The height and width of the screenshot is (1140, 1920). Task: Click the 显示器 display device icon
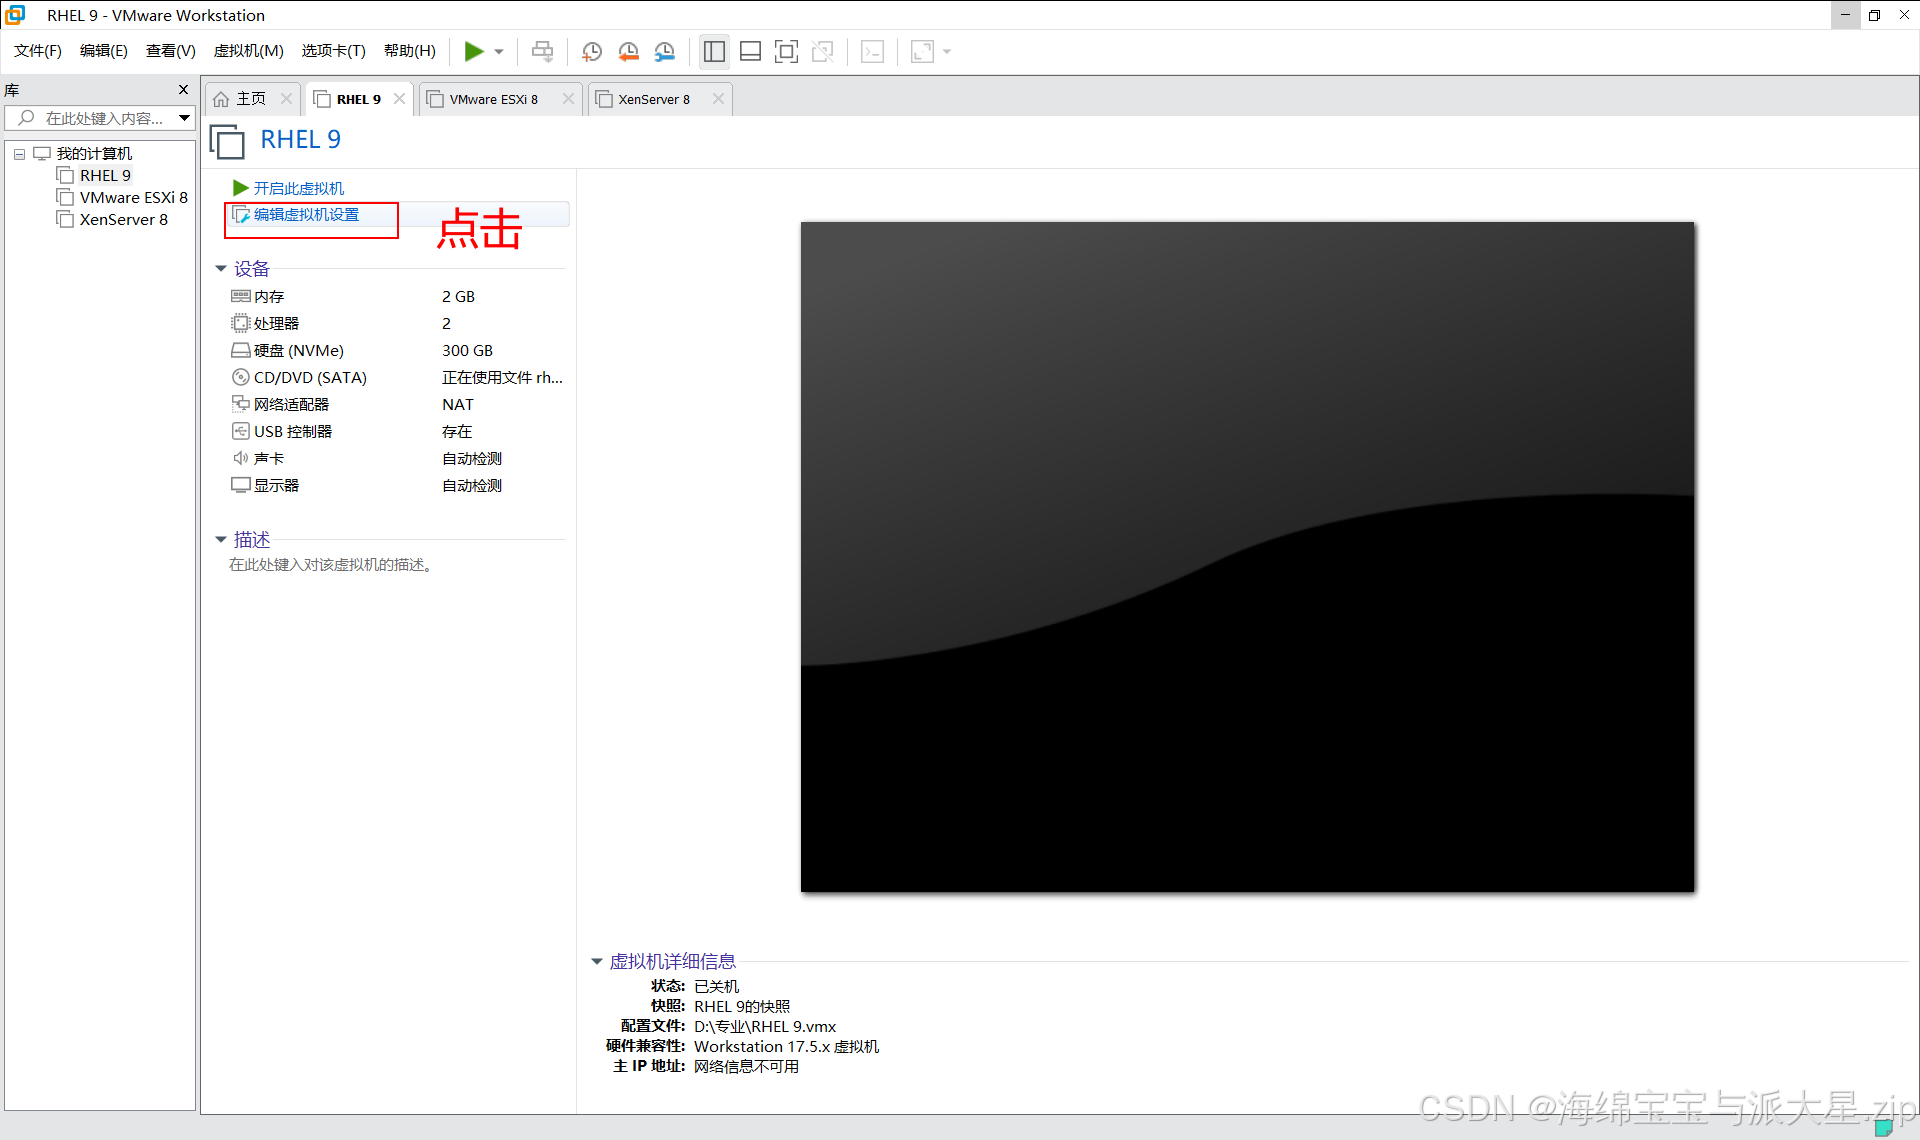coord(241,485)
